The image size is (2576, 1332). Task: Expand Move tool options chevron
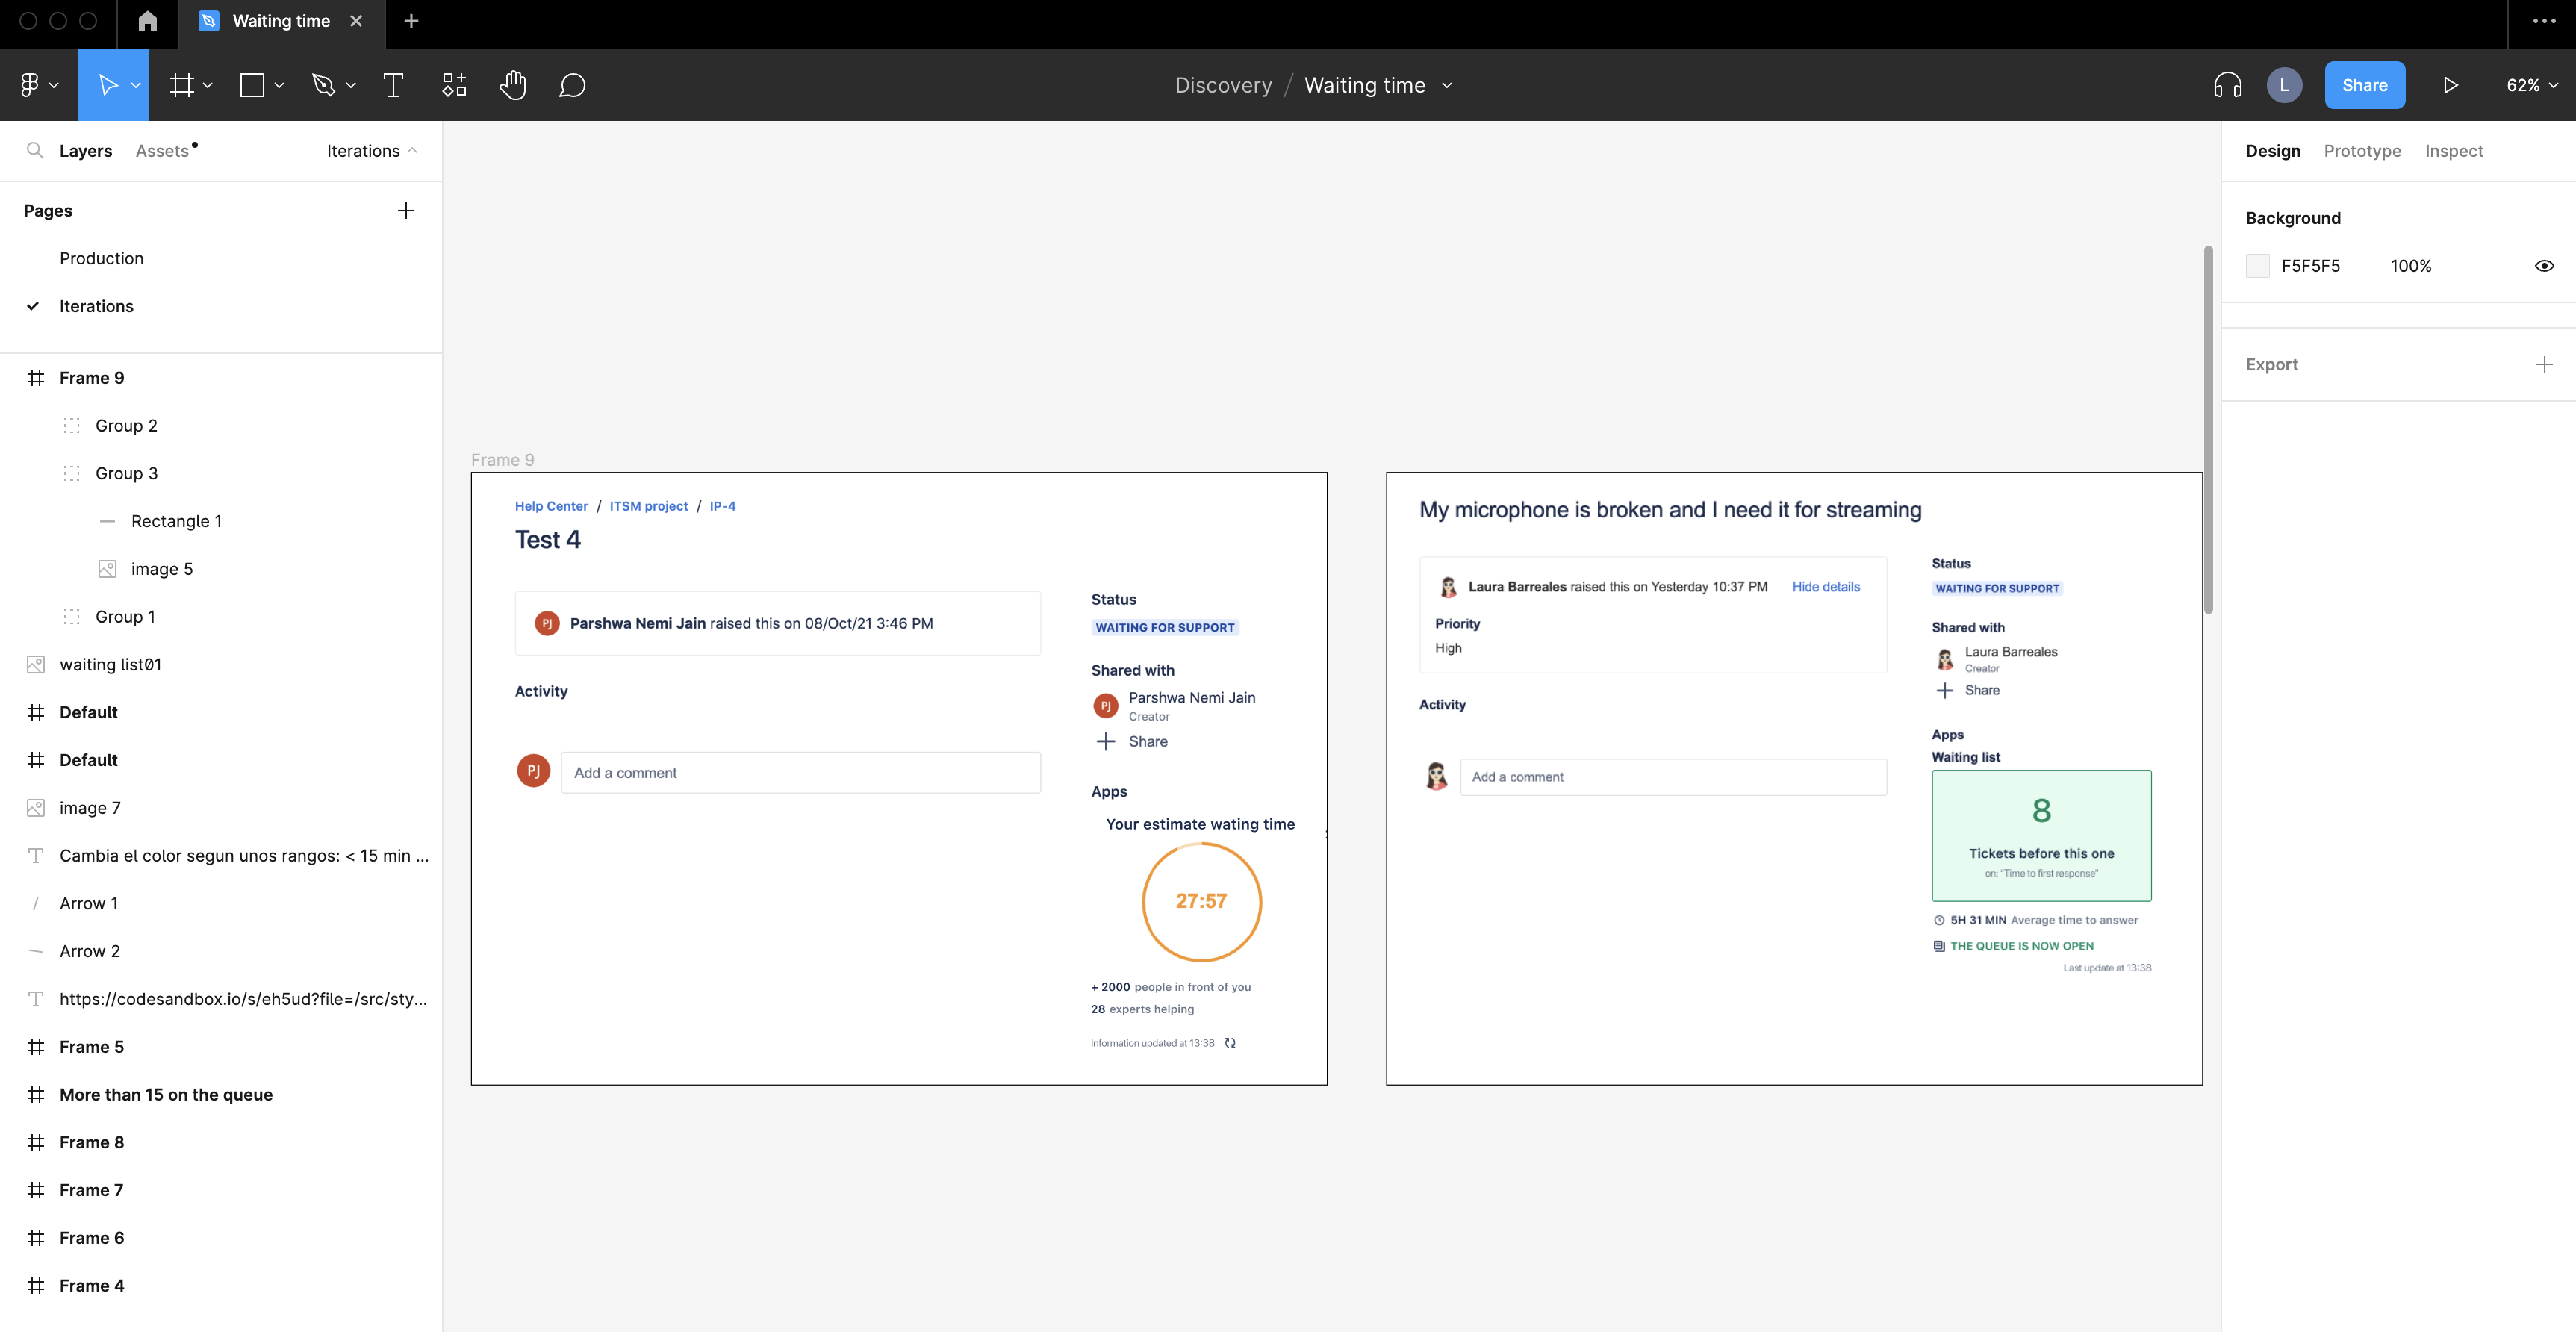coord(136,85)
